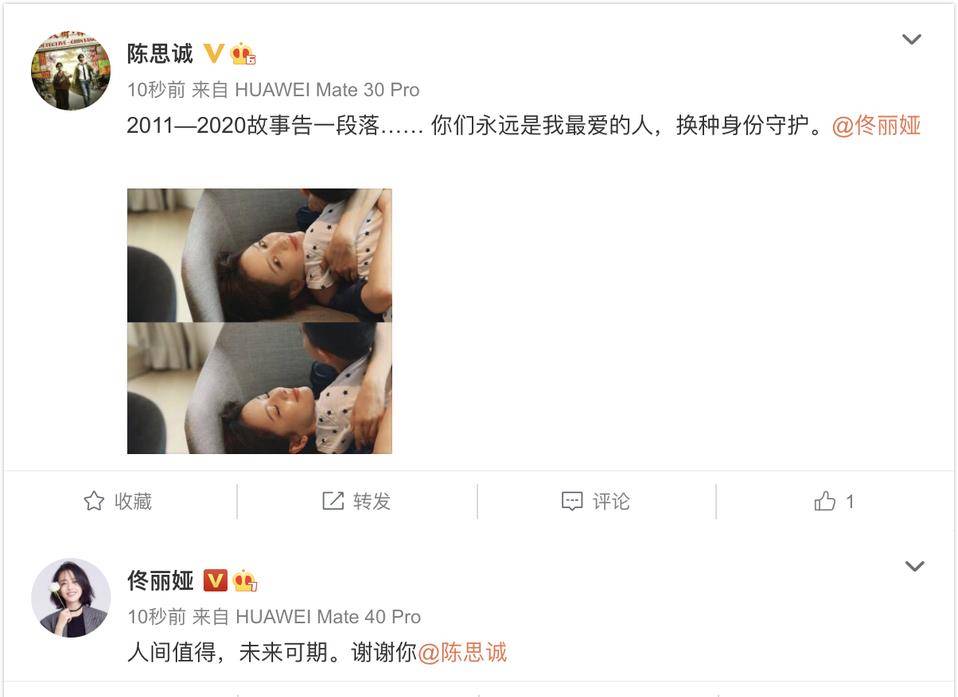
Task: Expand the options chevron on 陈思诚's post
Action: [x=912, y=40]
